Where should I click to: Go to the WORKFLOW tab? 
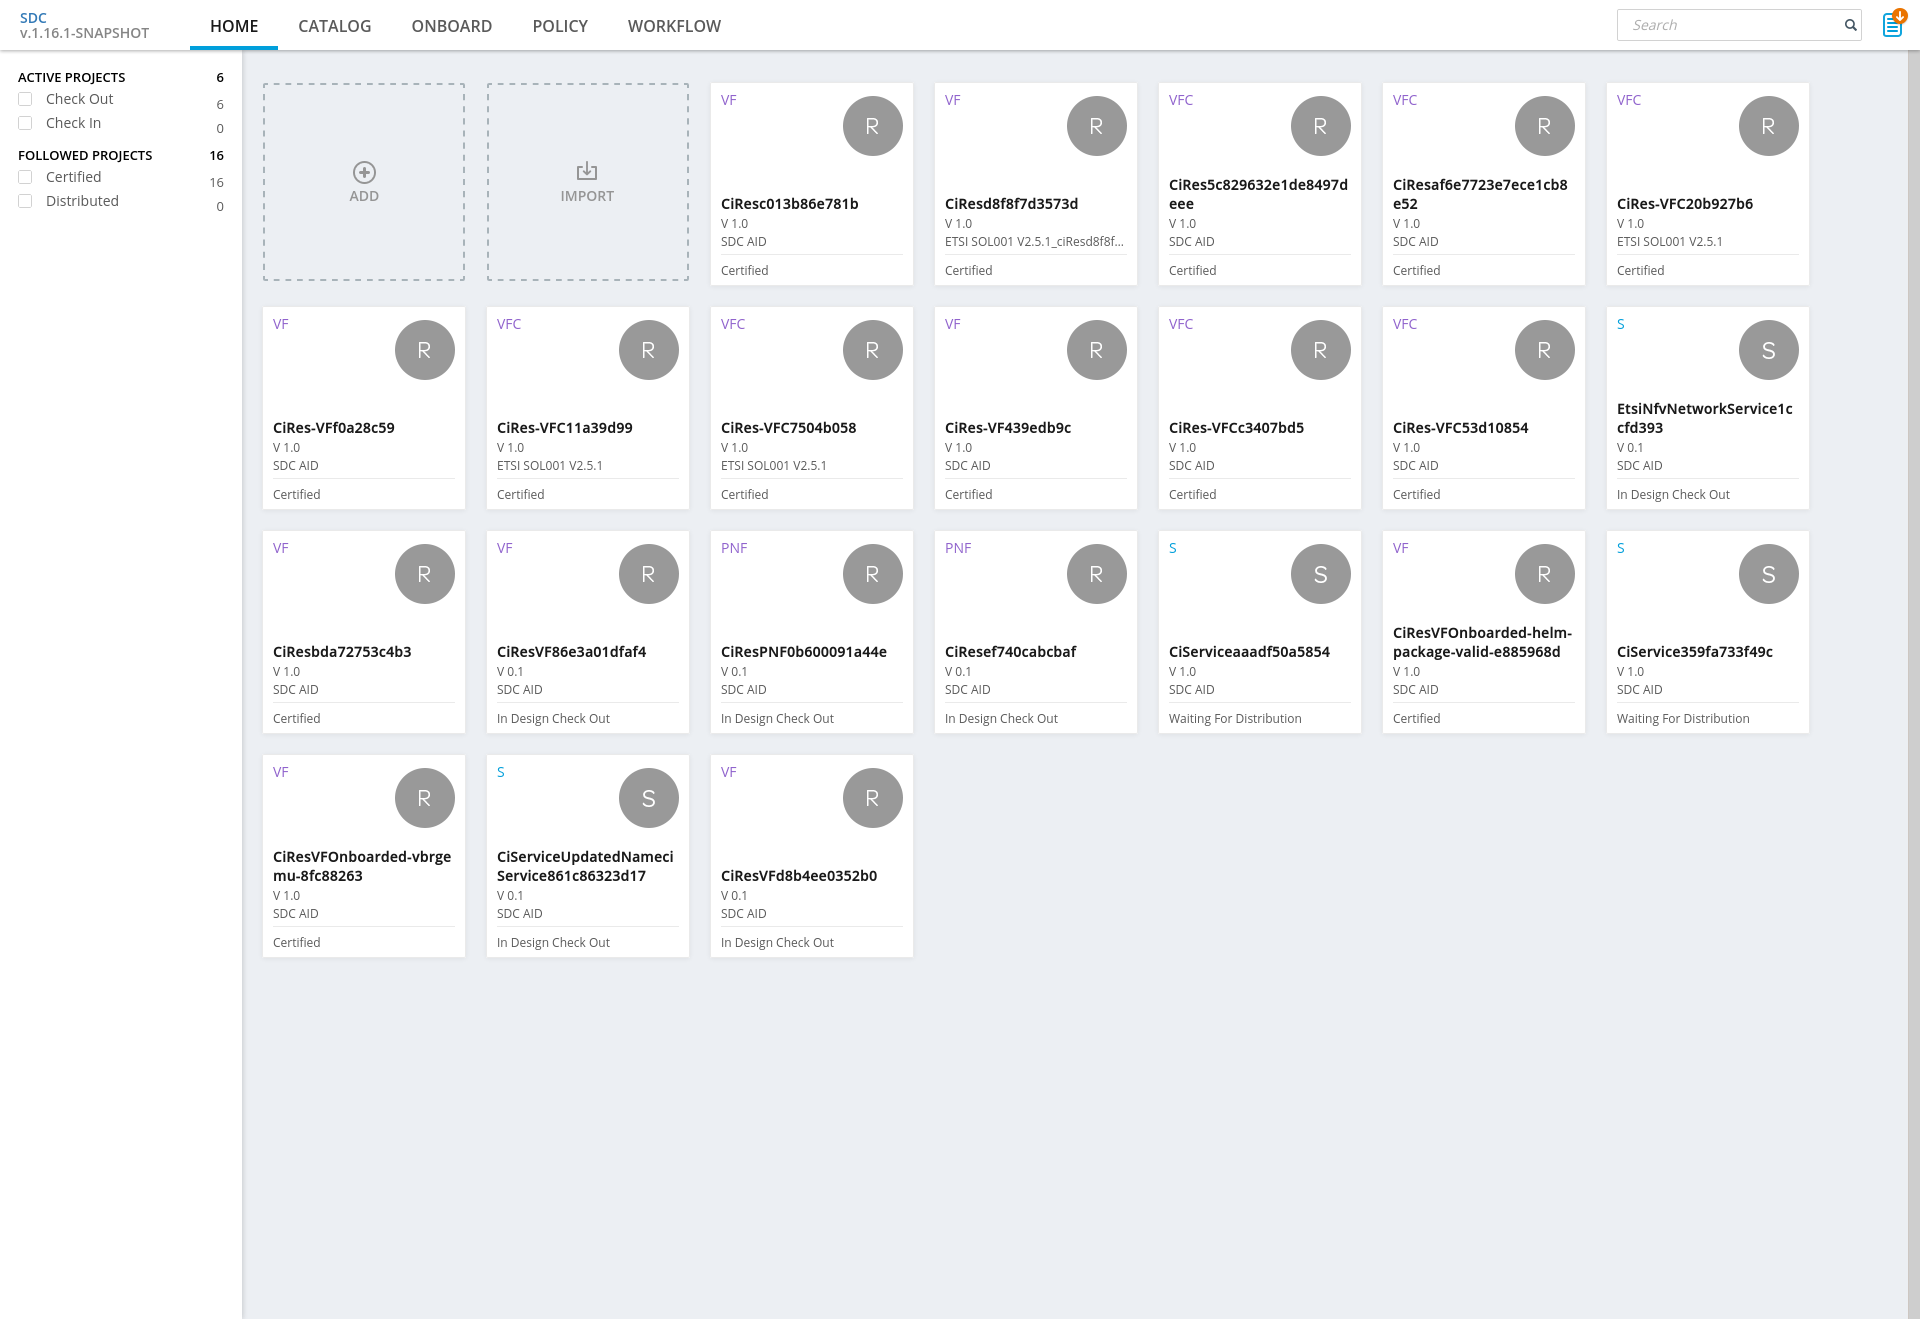pos(674,26)
